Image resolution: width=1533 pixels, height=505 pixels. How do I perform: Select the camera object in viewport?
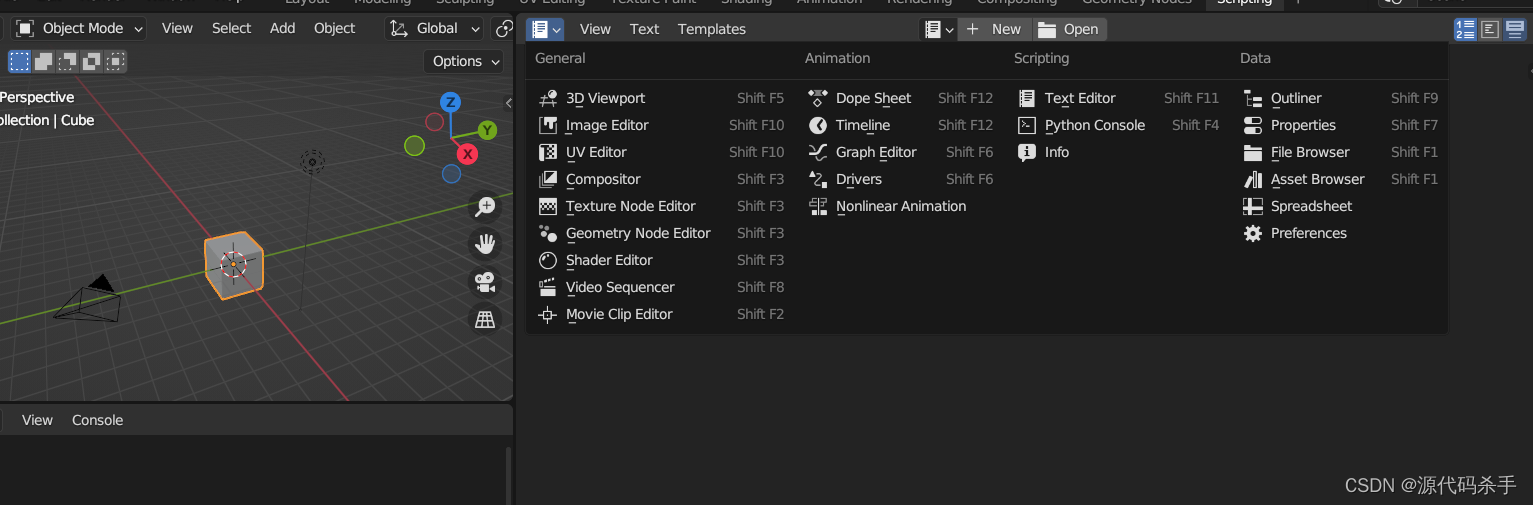[x=88, y=299]
